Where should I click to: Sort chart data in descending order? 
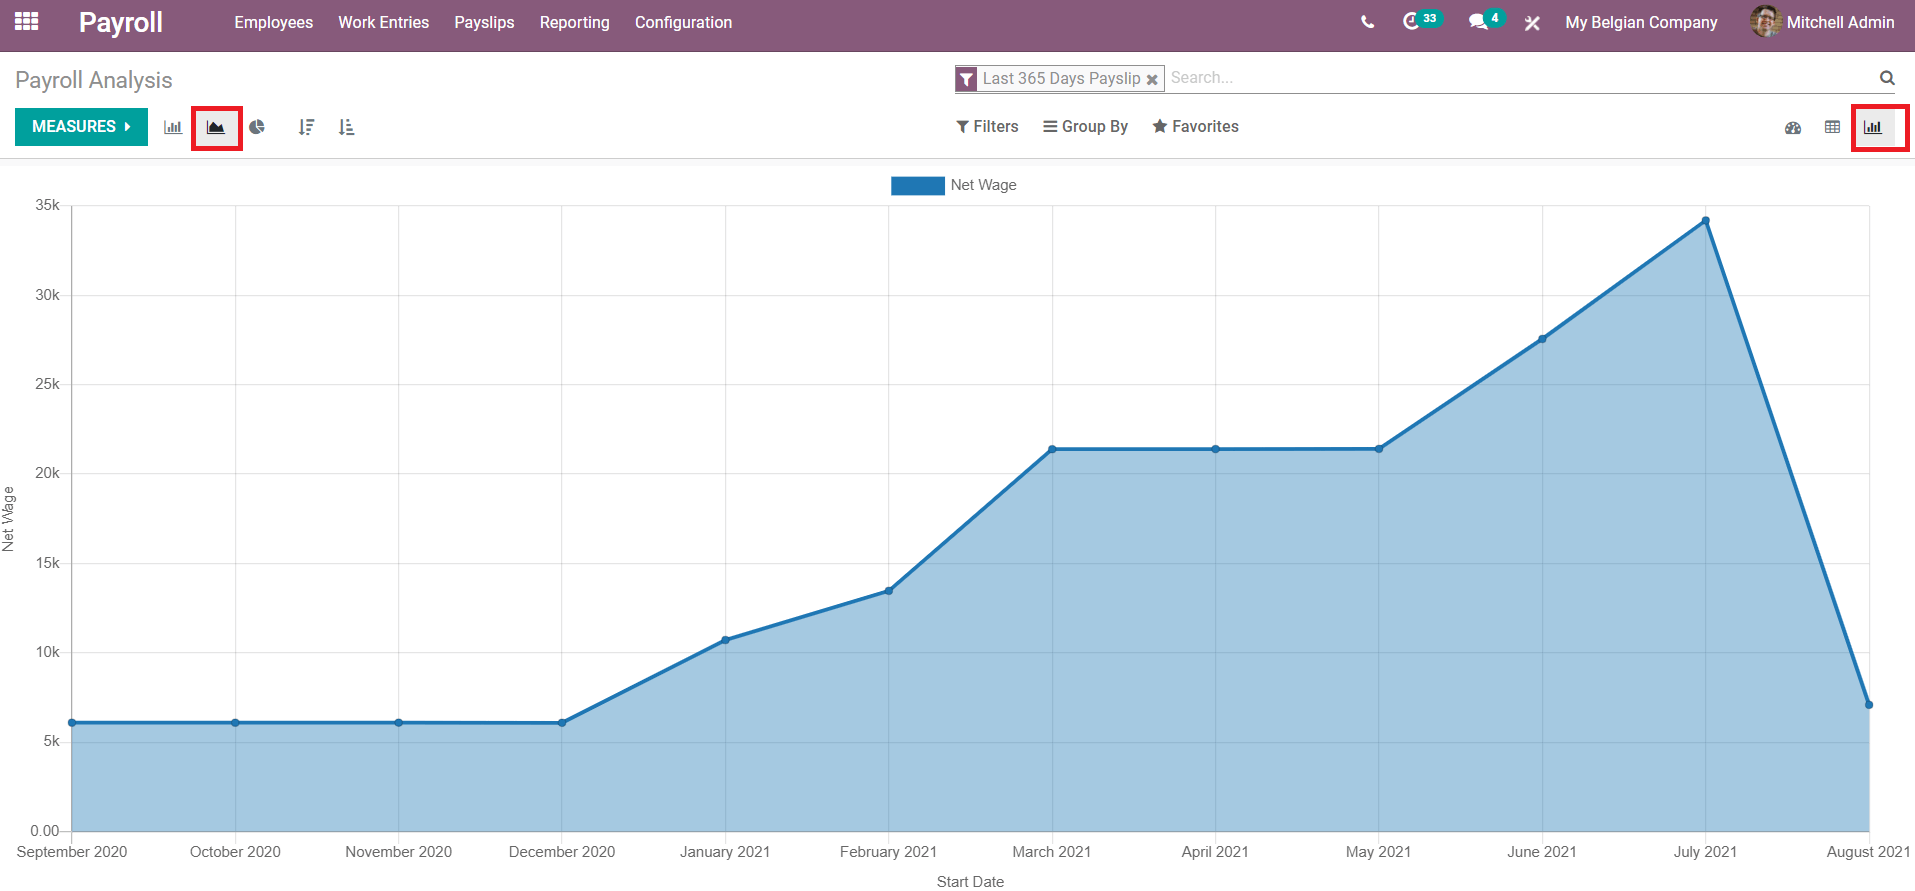pyautogui.click(x=306, y=127)
